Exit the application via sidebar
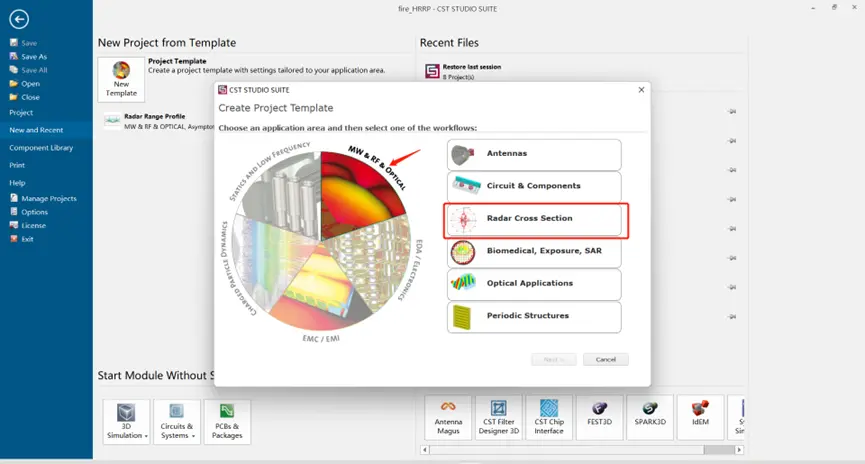This screenshot has height=464, width=865. click(x=22, y=239)
